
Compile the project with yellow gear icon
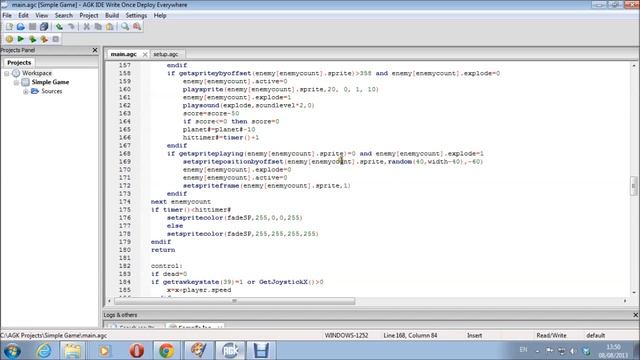tap(9, 39)
